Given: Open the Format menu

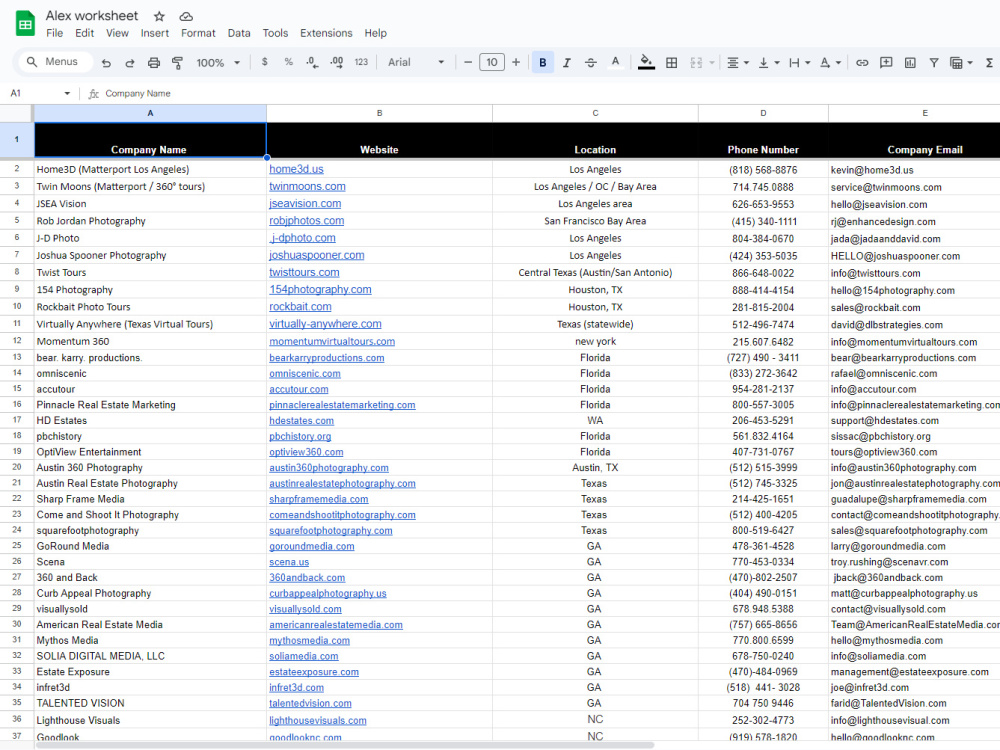Looking at the screenshot, I should 198,33.
